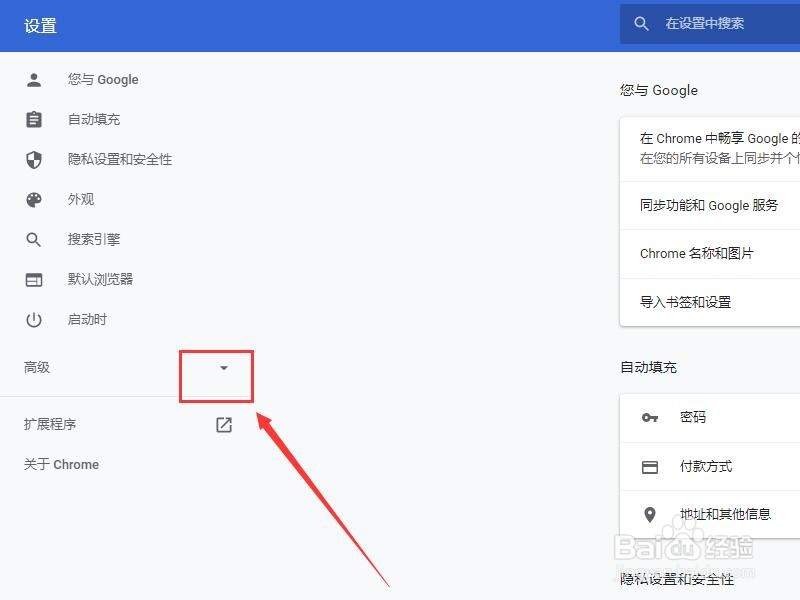Click the palette icon for 外观
Screen dimensions: 800x600
coord(34,199)
